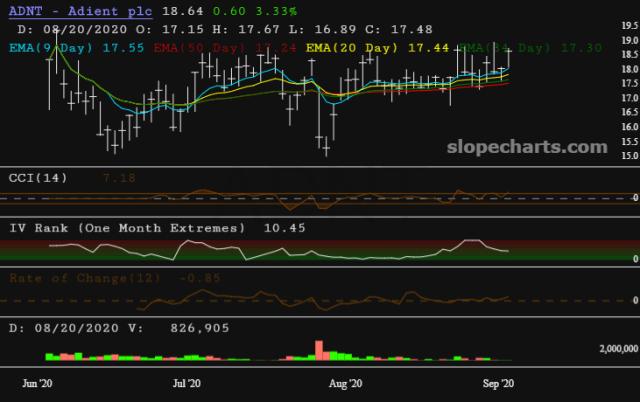
Task: Click the tallest red volume bar
Action: [320, 349]
